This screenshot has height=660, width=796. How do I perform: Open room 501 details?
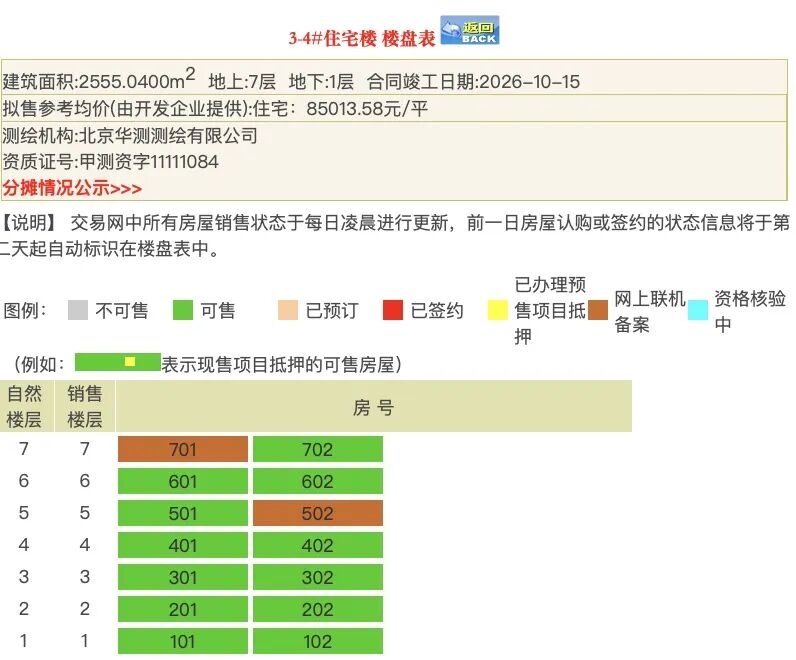183,514
